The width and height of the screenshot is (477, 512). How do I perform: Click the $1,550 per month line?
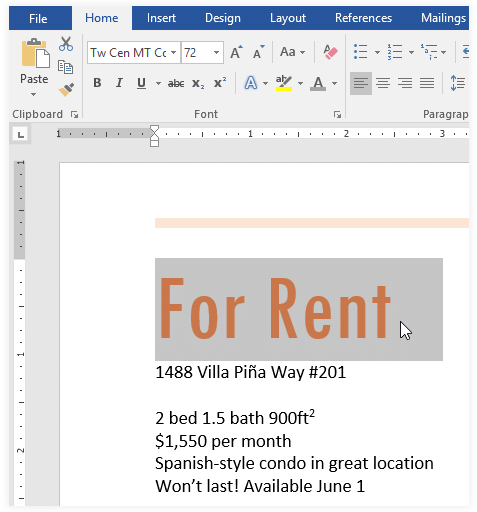[x=223, y=441]
